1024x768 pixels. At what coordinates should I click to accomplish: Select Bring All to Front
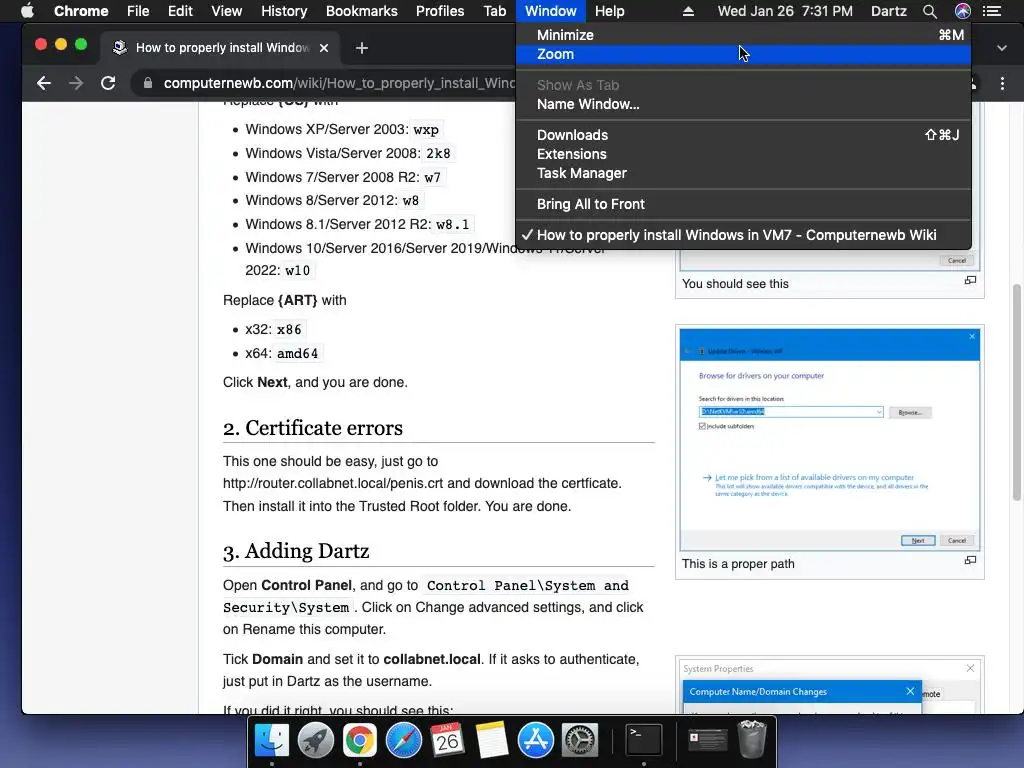(x=743, y=204)
